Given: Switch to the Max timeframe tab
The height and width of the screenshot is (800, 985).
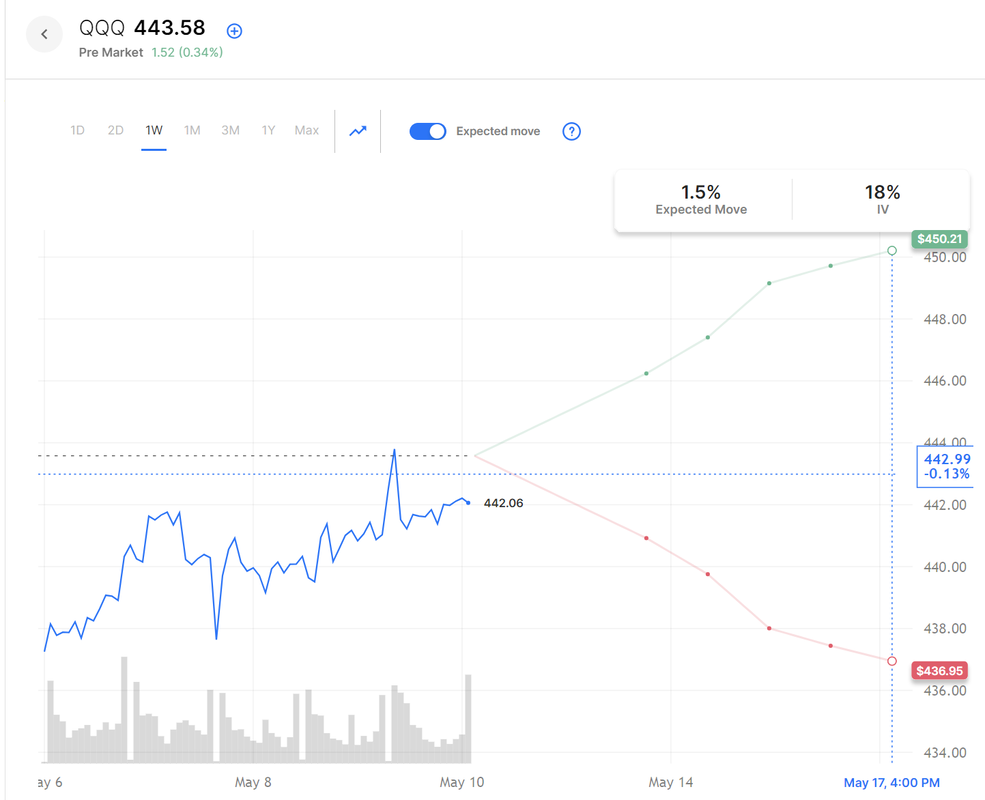Looking at the screenshot, I should tap(307, 131).
